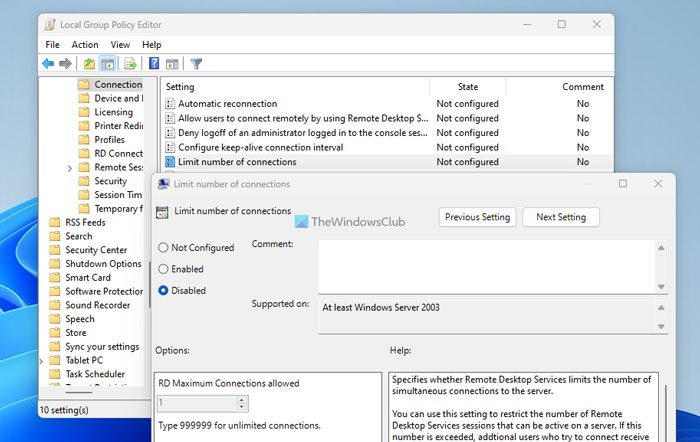Screen dimensions: 700x442
Task: Open the Help toolbar icon
Action: pos(154,64)
